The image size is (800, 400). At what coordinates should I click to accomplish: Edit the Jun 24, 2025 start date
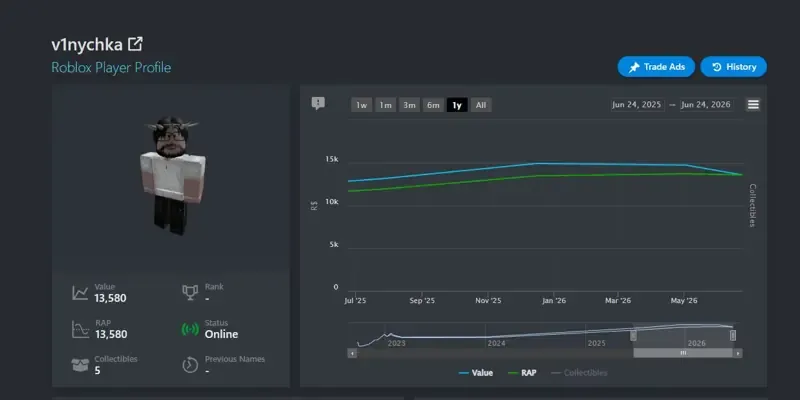637,105
